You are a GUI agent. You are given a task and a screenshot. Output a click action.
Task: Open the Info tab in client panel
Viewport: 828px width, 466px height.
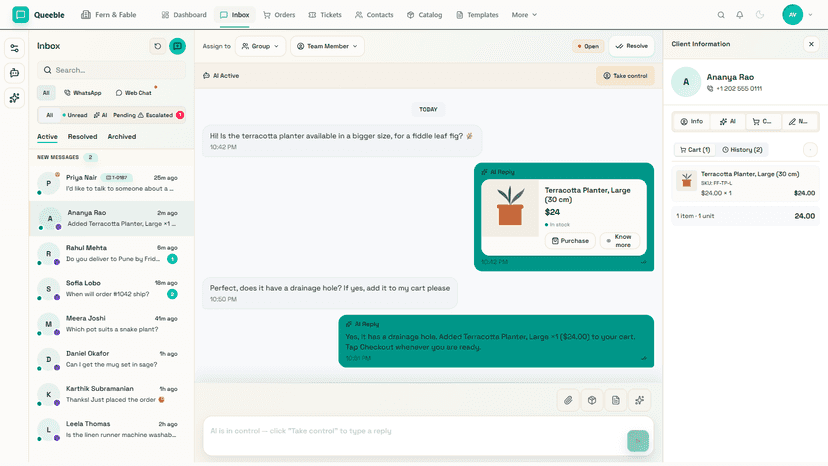(x=691, y=122)
